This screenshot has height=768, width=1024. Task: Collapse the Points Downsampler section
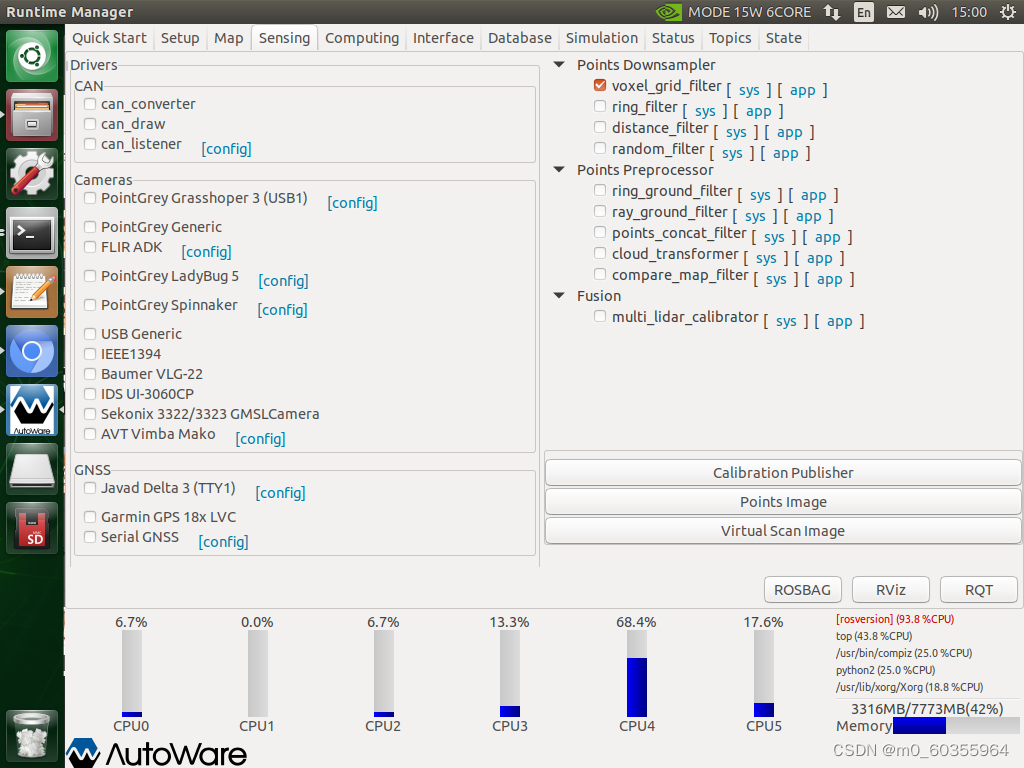coord(559,64)
